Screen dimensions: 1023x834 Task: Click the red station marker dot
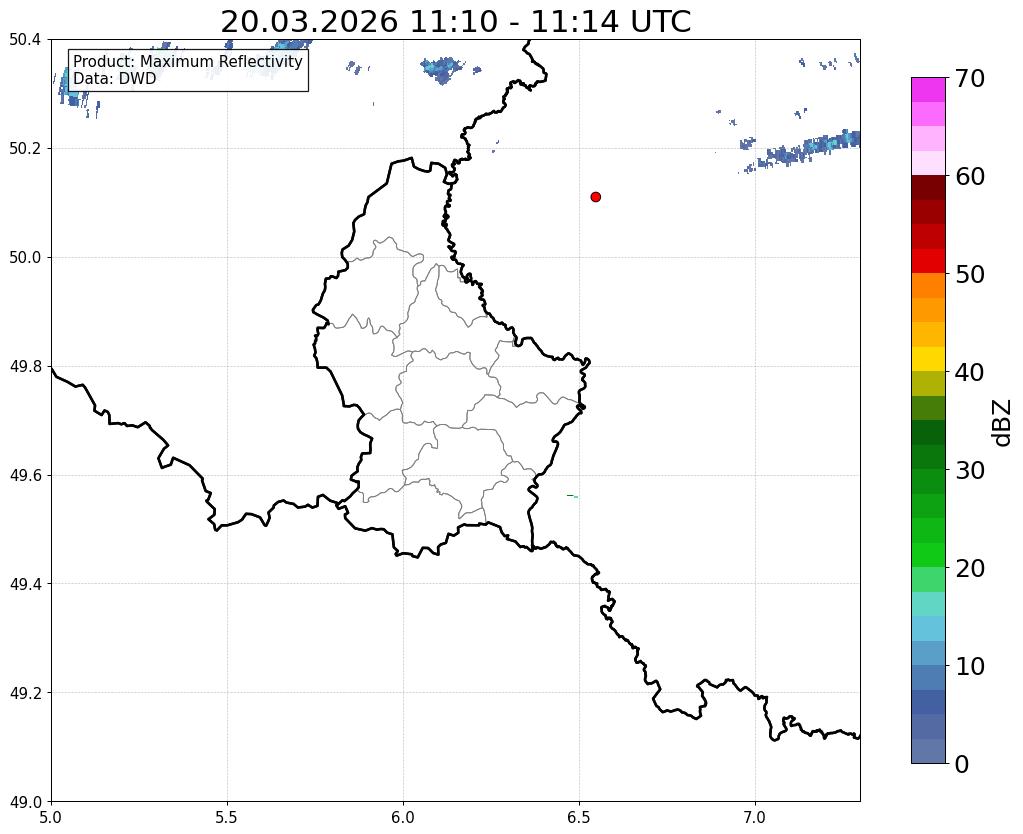595,197
